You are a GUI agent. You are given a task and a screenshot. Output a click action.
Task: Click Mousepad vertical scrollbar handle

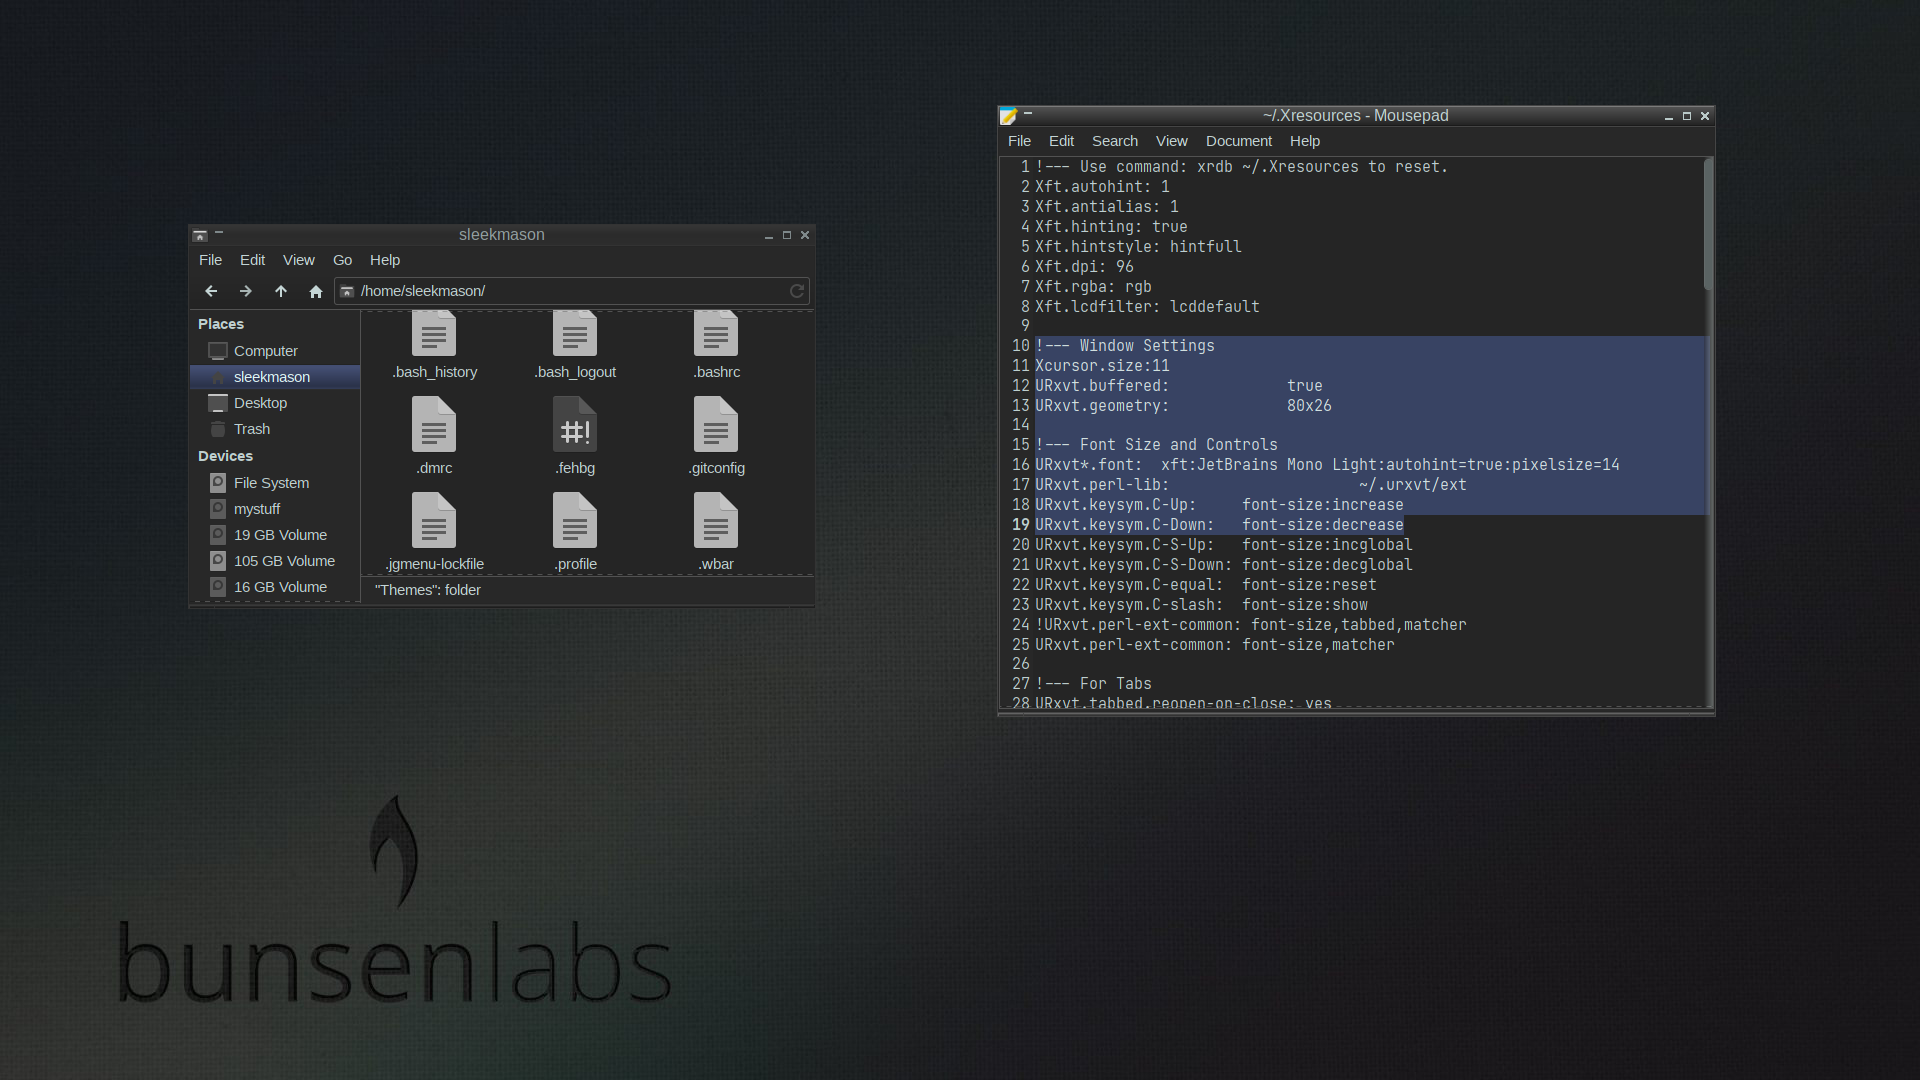click(1708, 226)
